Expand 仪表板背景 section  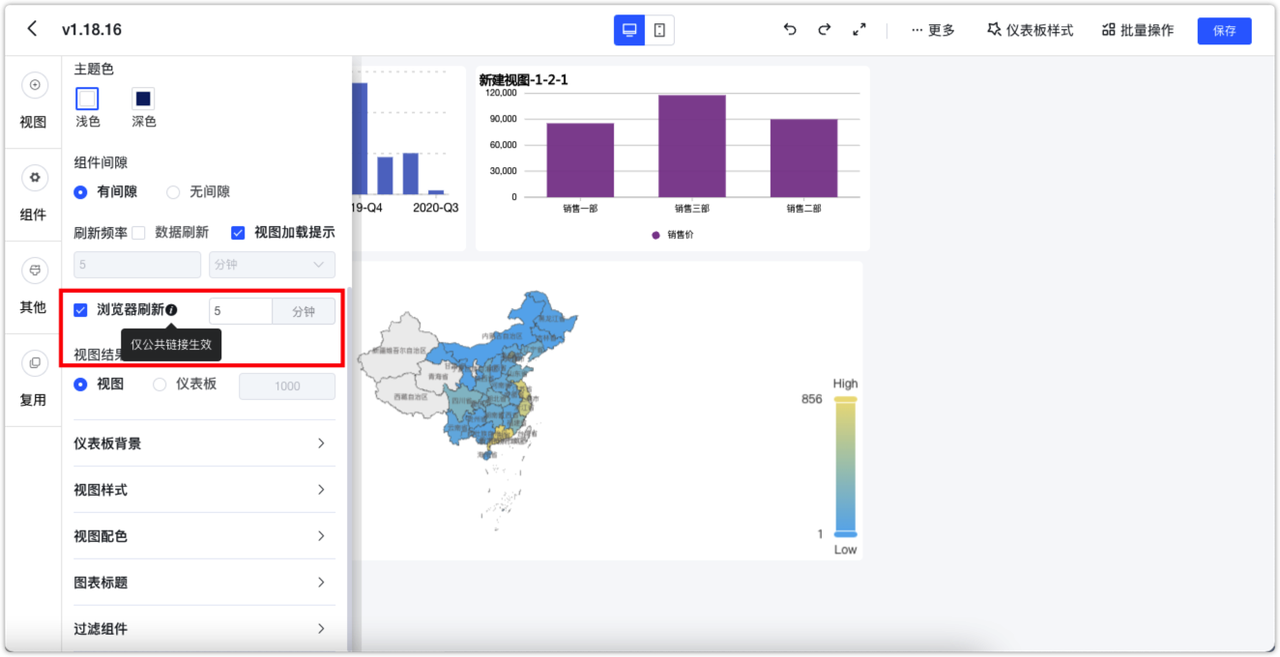(205, 443)
